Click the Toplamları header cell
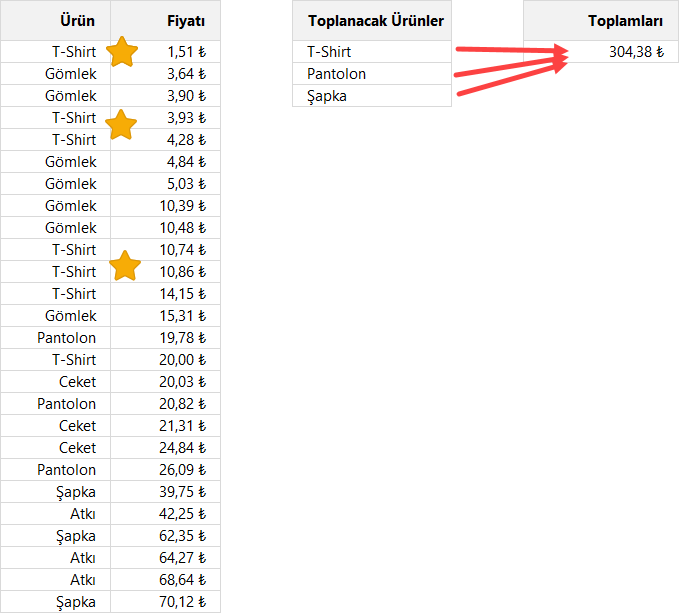Screen dimensions: 679x613 coord(601,20)
